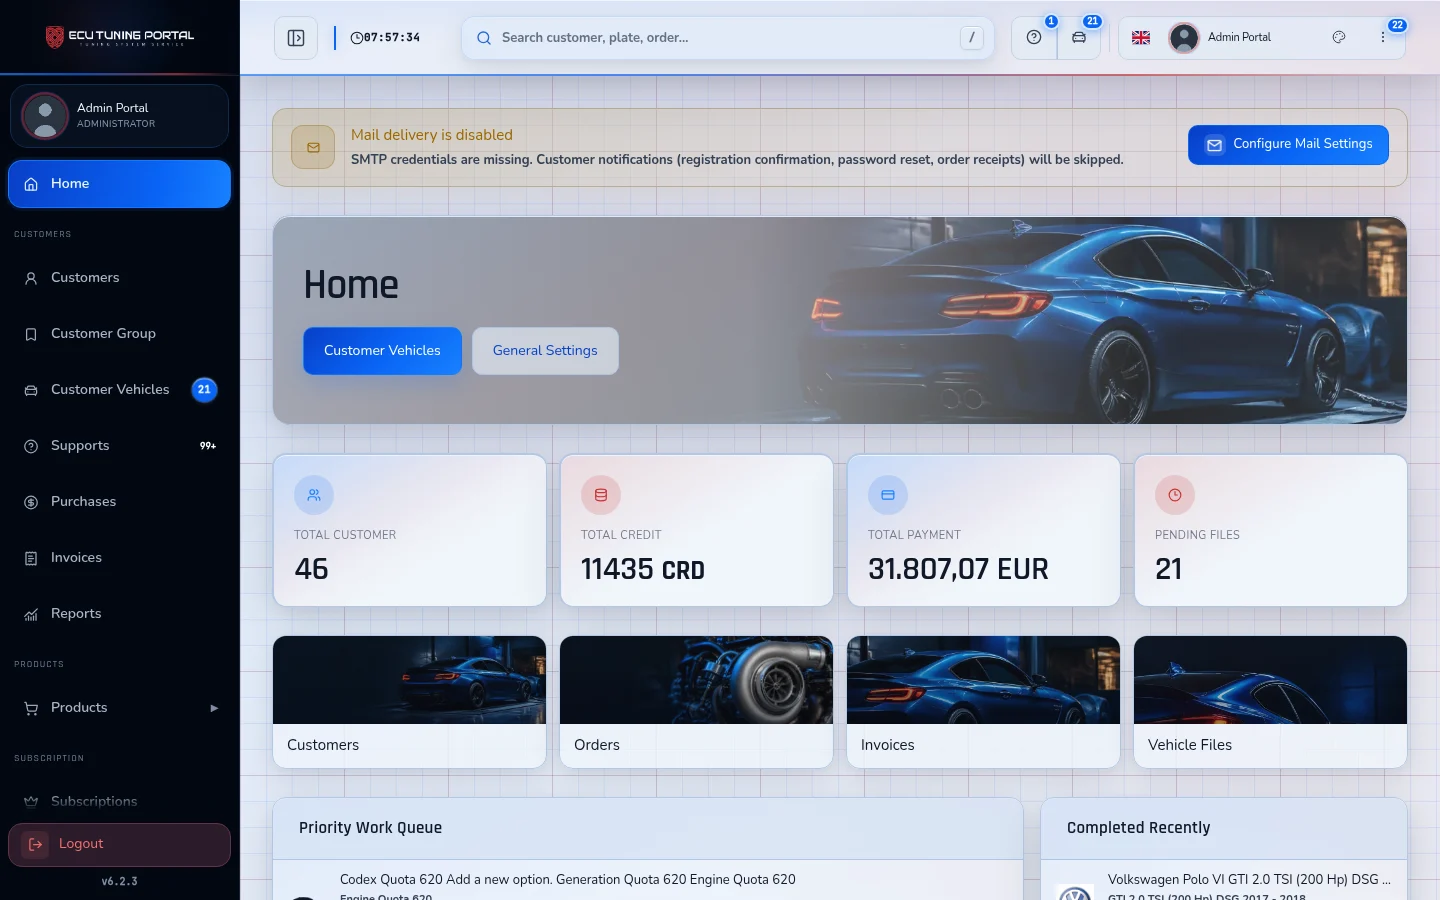Click the Admin Portal avatar in header
The image size is (1440, 900).
pyautogui.click(x=1184, y=38)
